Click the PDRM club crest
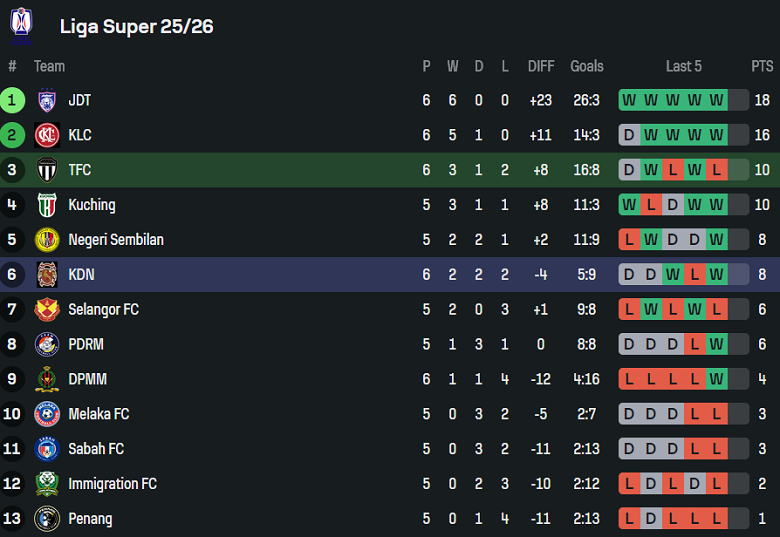The image size is (780, 537). point(47,345)
